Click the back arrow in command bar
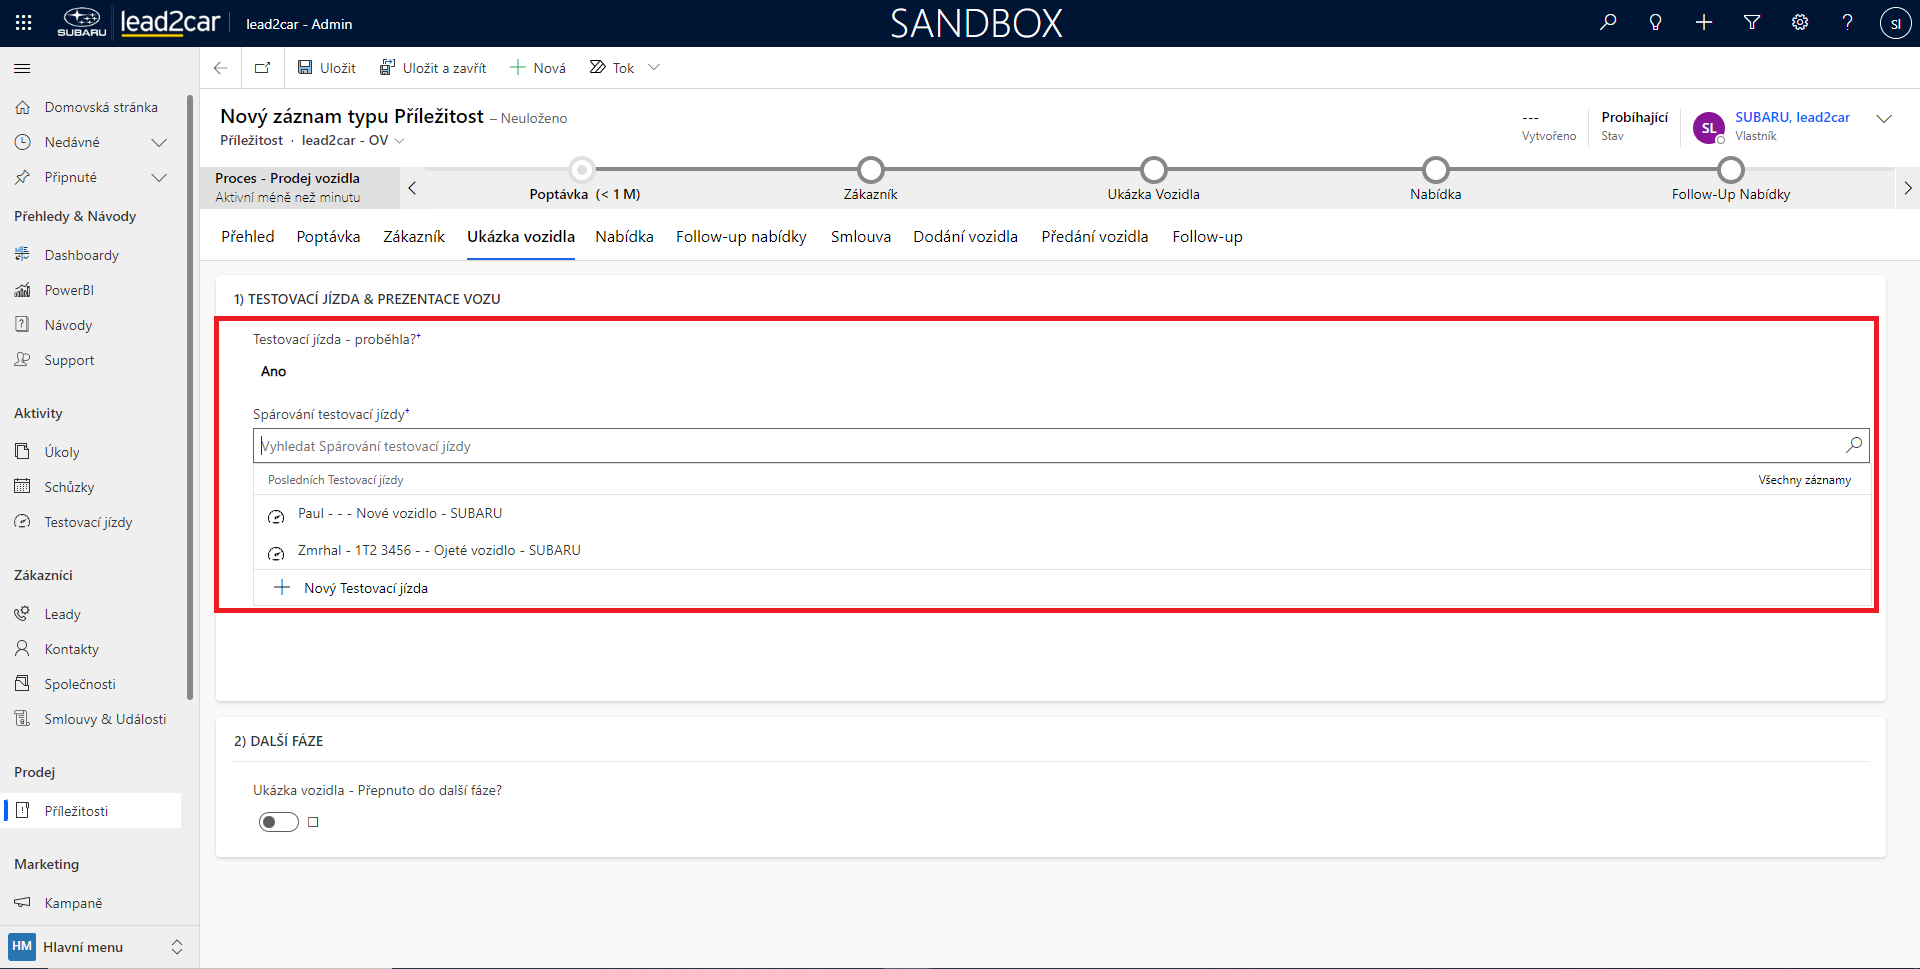 (x=221, y=68)
